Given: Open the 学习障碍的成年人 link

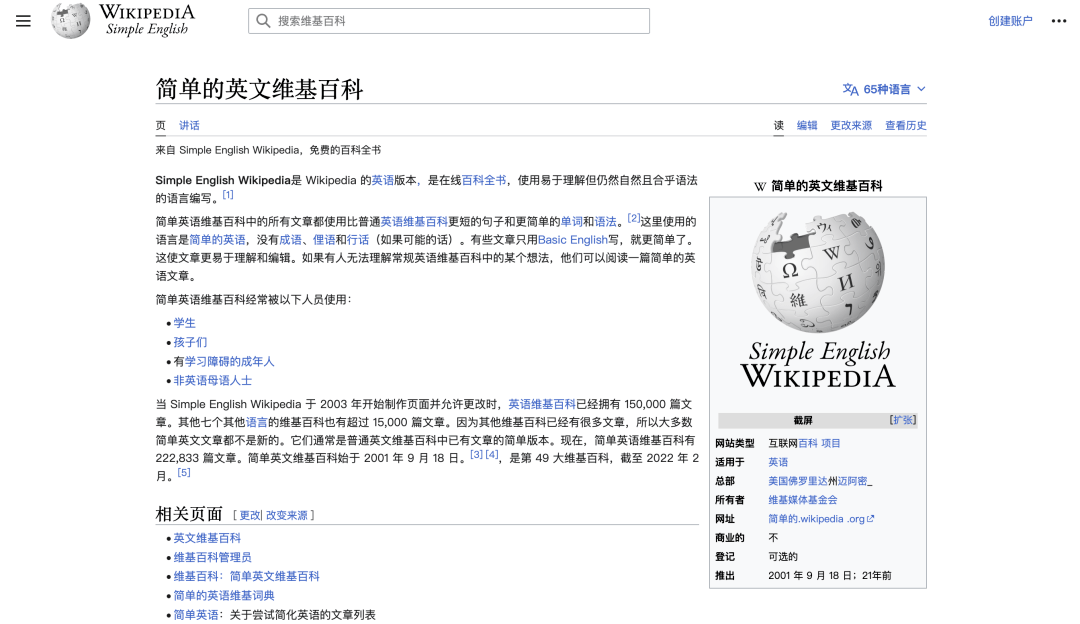Looking at the screenshot, I should 229,362.
